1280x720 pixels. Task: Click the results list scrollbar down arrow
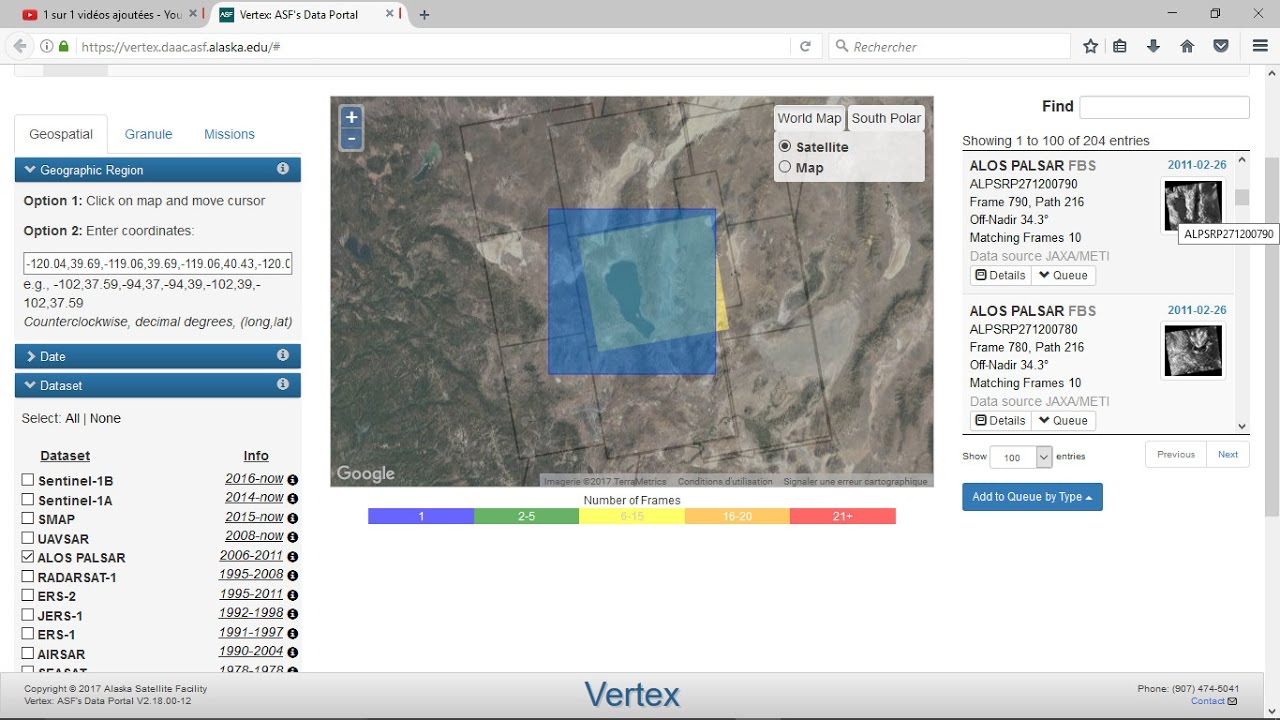[1243, 426]
